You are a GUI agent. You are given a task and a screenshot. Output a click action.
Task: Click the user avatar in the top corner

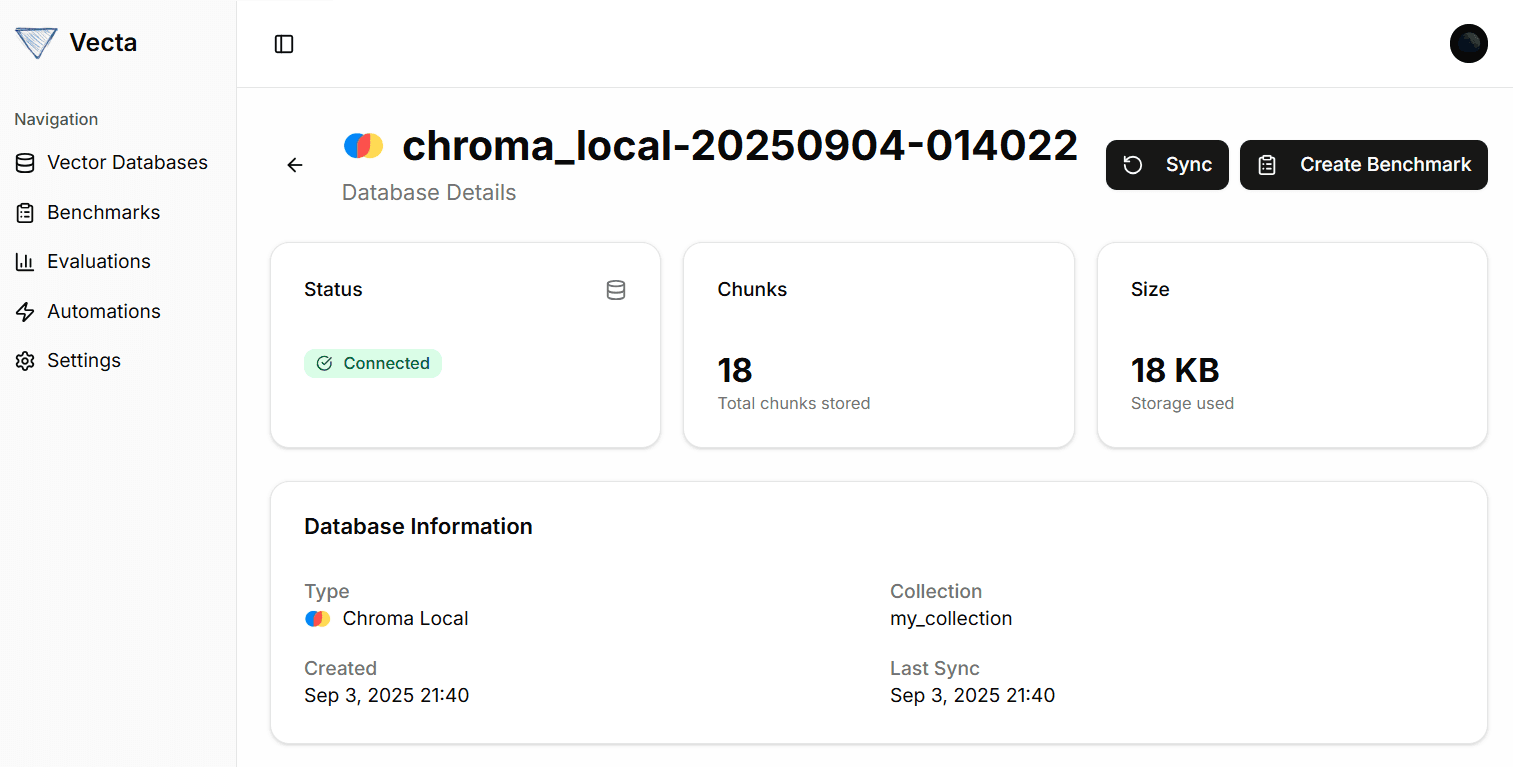pyautogui.click(x=1468, y=43)
